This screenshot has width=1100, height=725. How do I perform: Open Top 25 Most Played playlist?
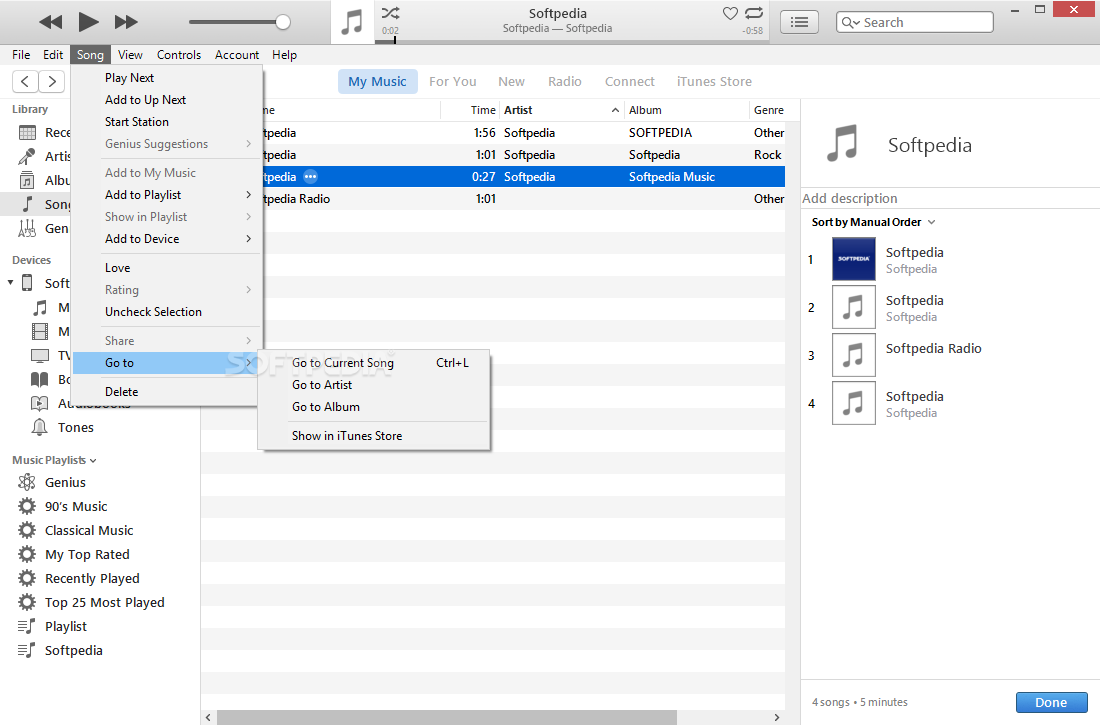[105, 602]
